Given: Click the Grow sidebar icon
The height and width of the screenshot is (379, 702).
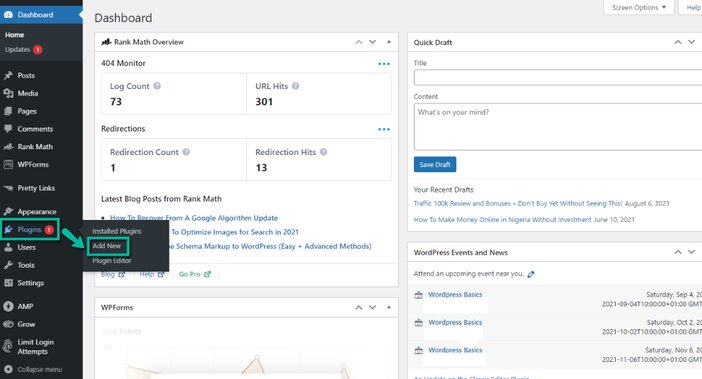Looking at the screenshot, I should (8, 324).
